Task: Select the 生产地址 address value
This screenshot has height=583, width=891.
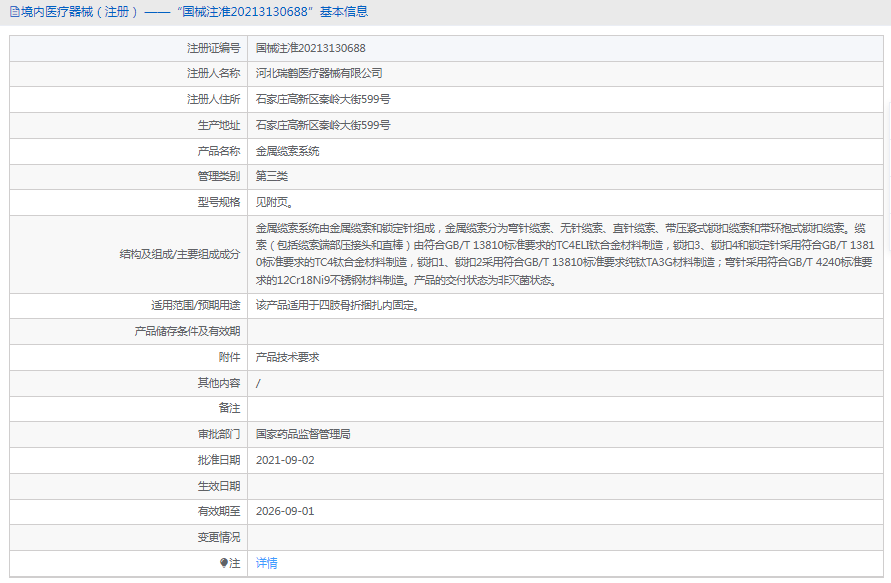Action: 323,125
